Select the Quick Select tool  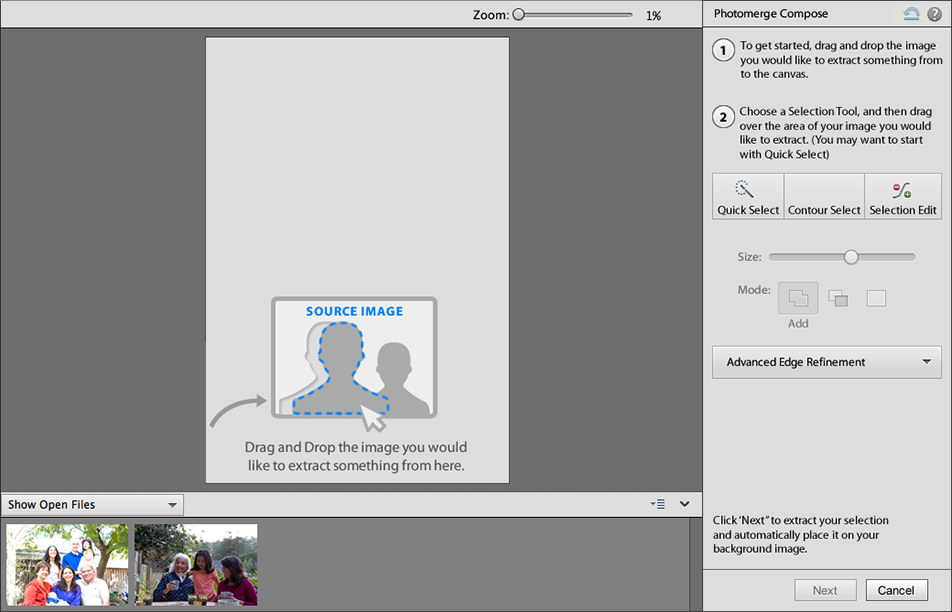coord(748,196)
